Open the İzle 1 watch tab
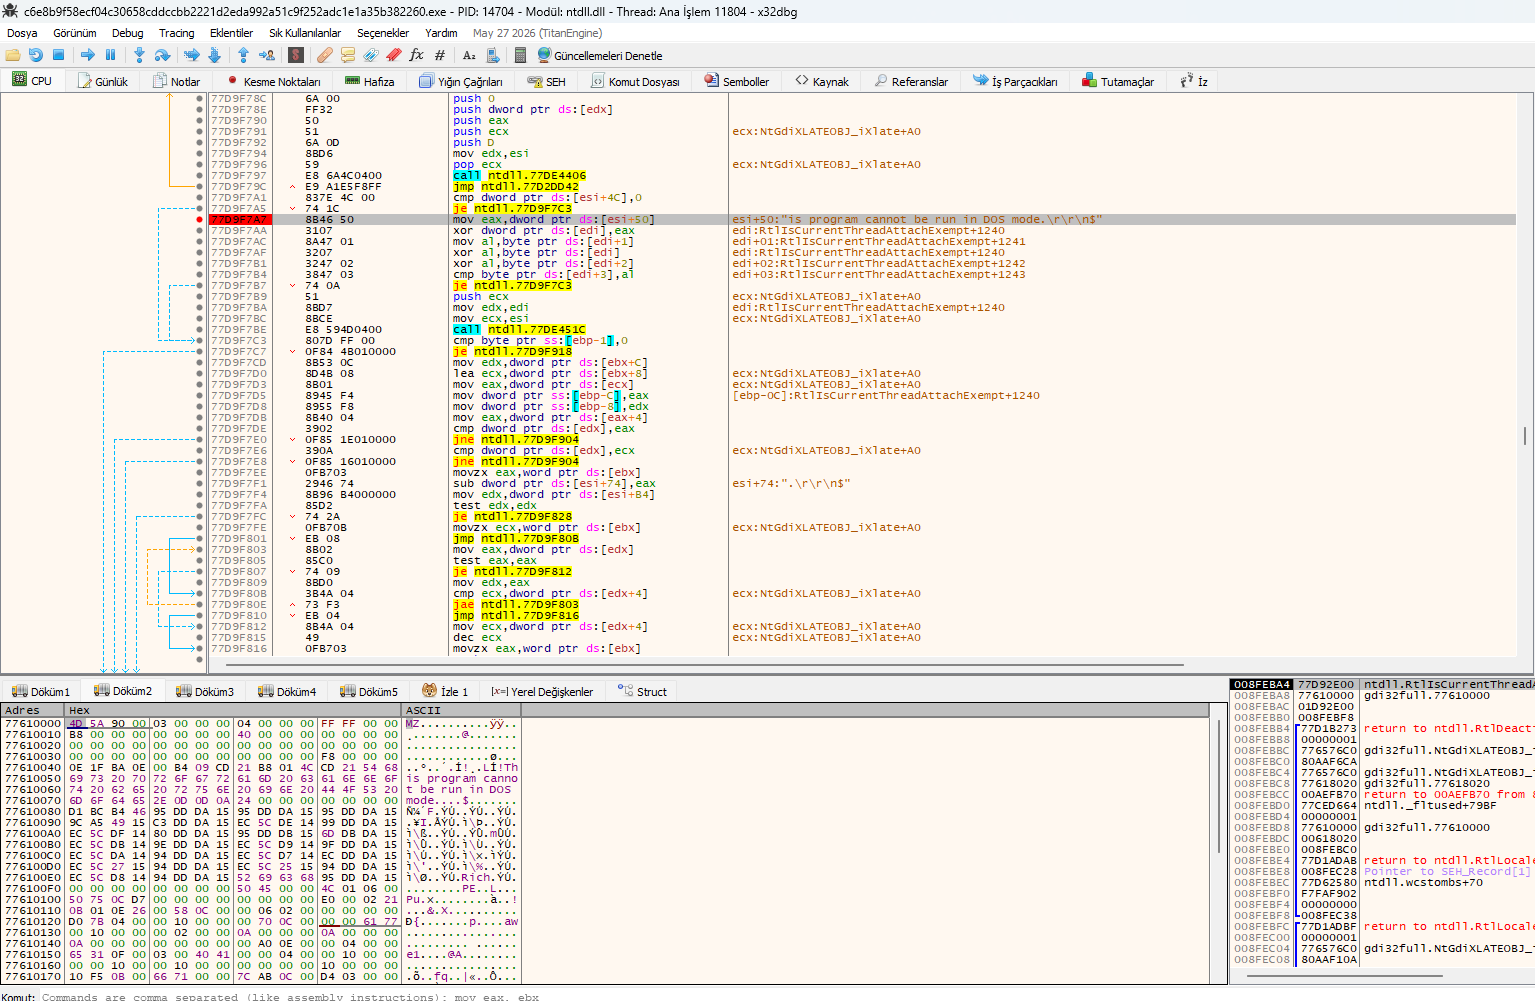Viewport: 1535px width, 1001px height. click(x=445, y=691)
